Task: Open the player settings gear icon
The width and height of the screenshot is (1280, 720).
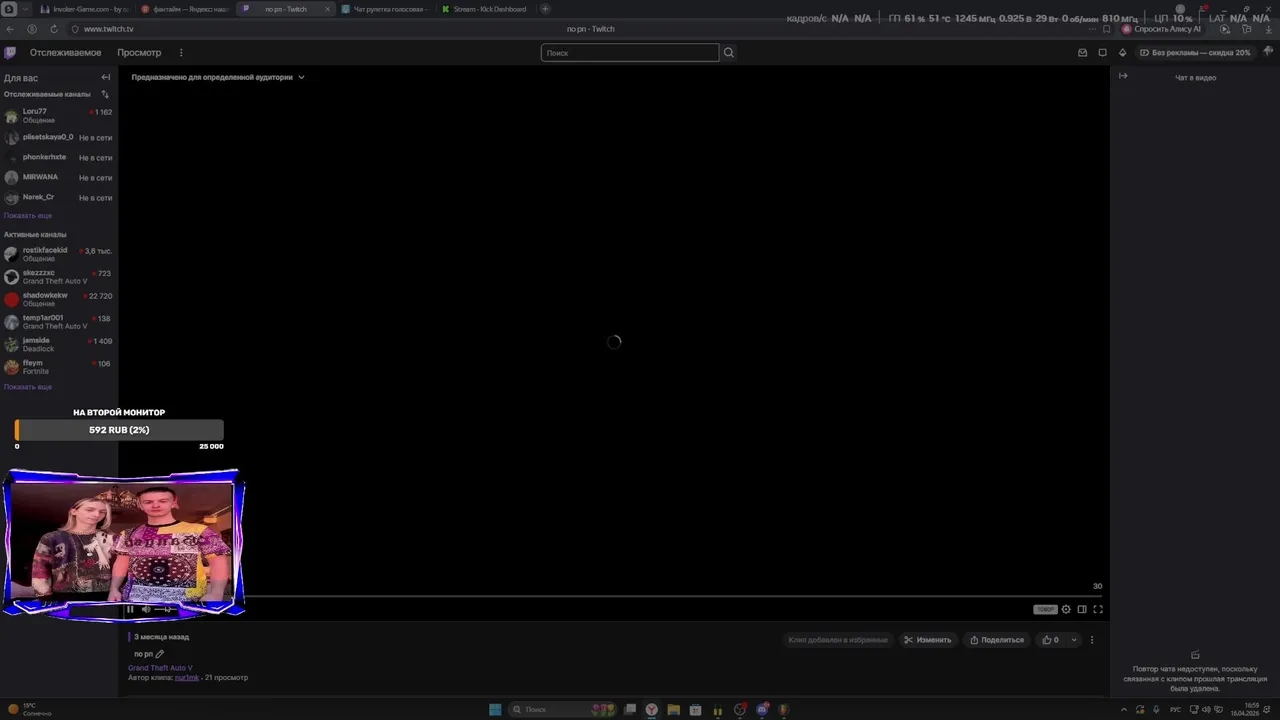Action: [x=1066, y=609]
